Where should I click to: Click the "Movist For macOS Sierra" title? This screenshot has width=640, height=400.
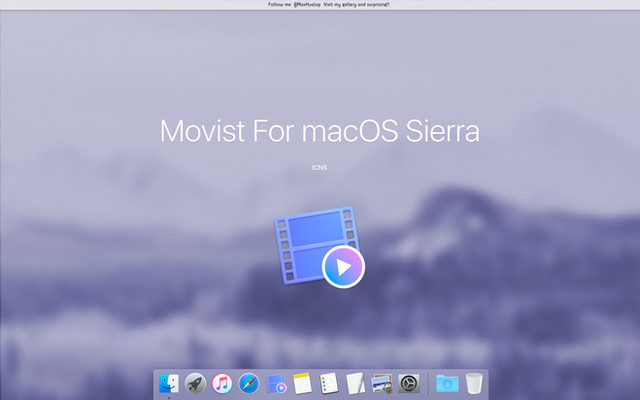point(320,131)
